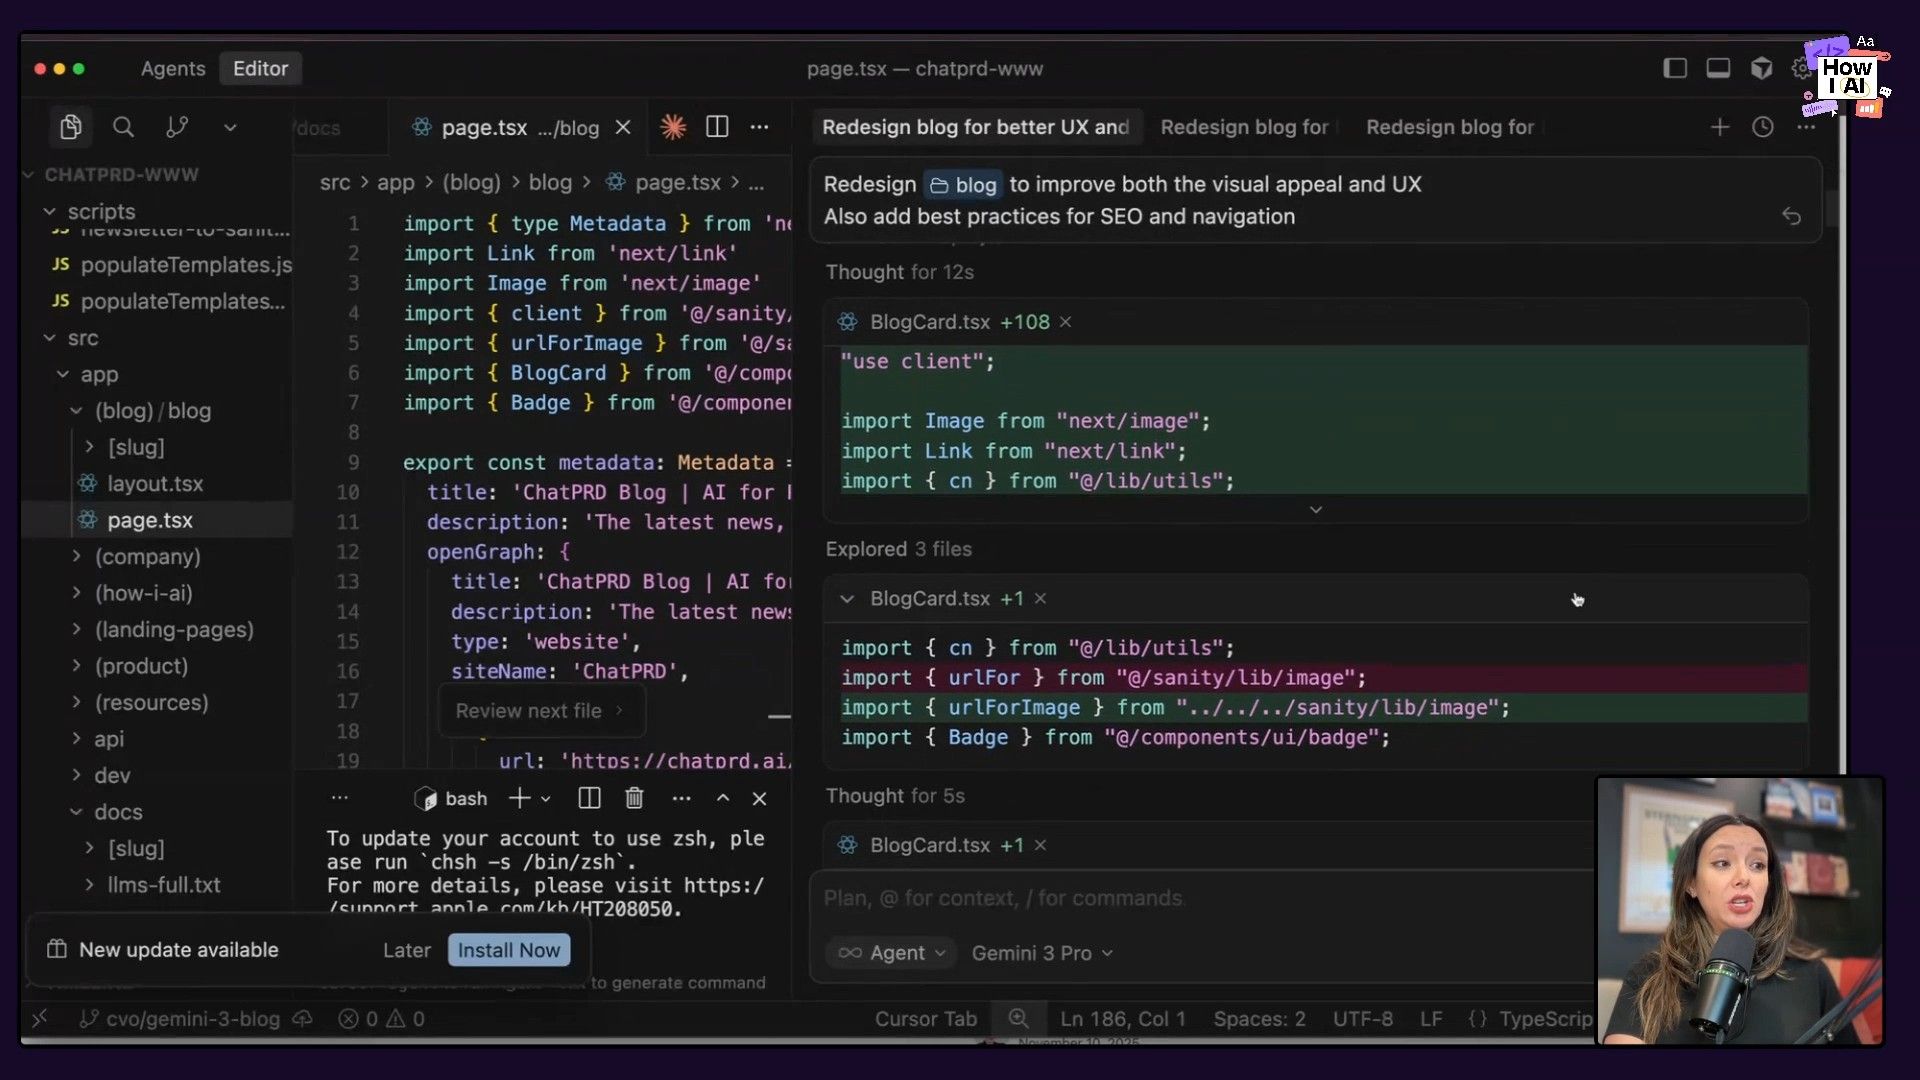Close the page.tsx editor tab
The image size is (1920, 1080).
623,127
